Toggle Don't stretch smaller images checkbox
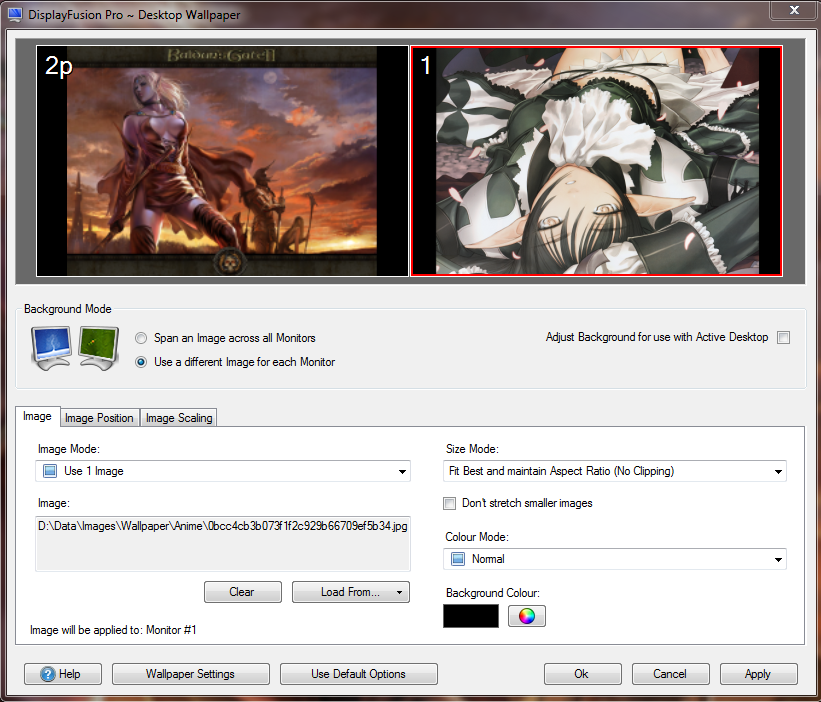The image size is (821, 702). (x=450, y=503)
